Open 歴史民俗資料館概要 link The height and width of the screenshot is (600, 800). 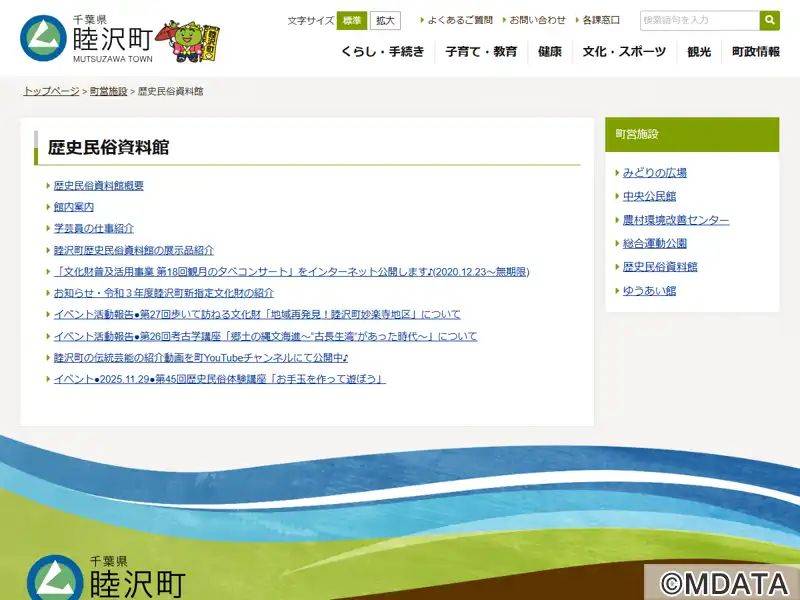coord(98,186)
